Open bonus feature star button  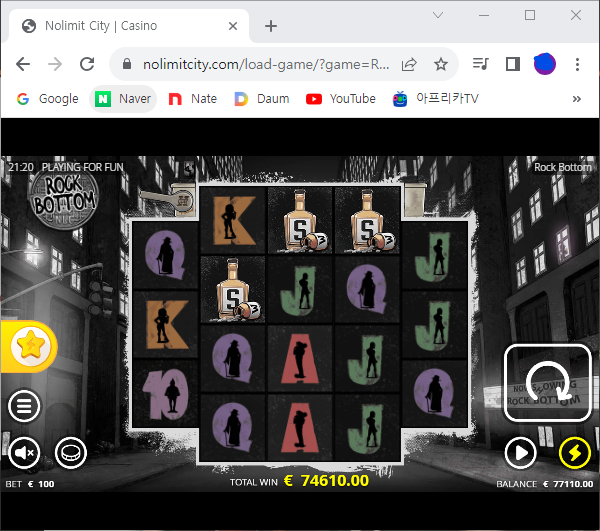31,346
